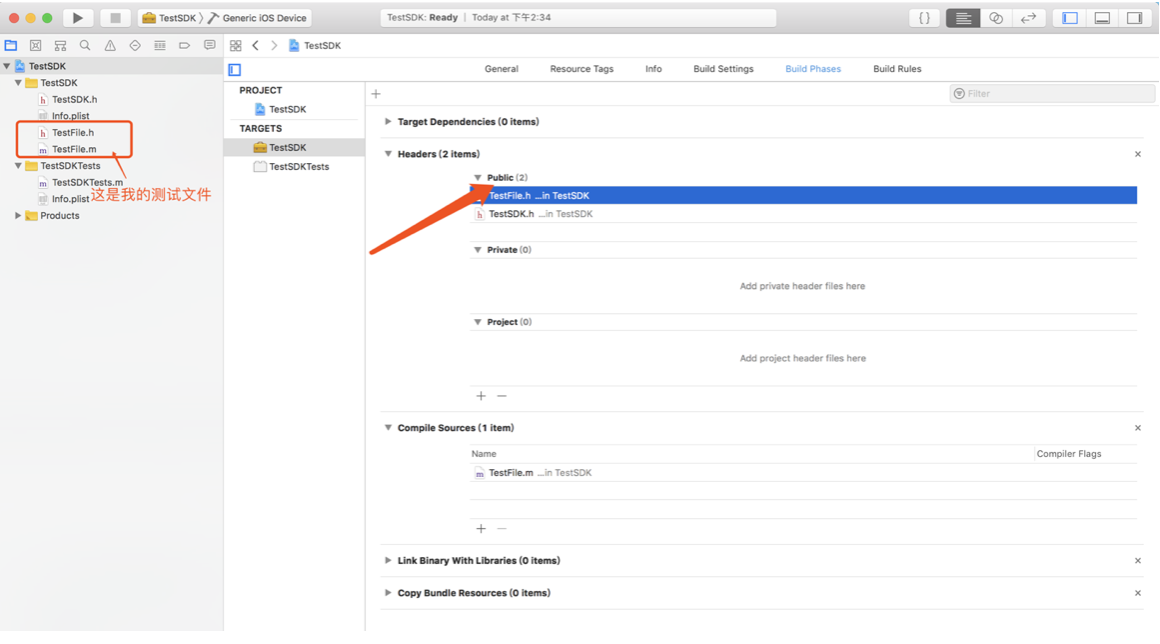Screen dimensions: 1160x644
Task: Open the Info tab
Action: pyautogui.click(x=653, y=69)
